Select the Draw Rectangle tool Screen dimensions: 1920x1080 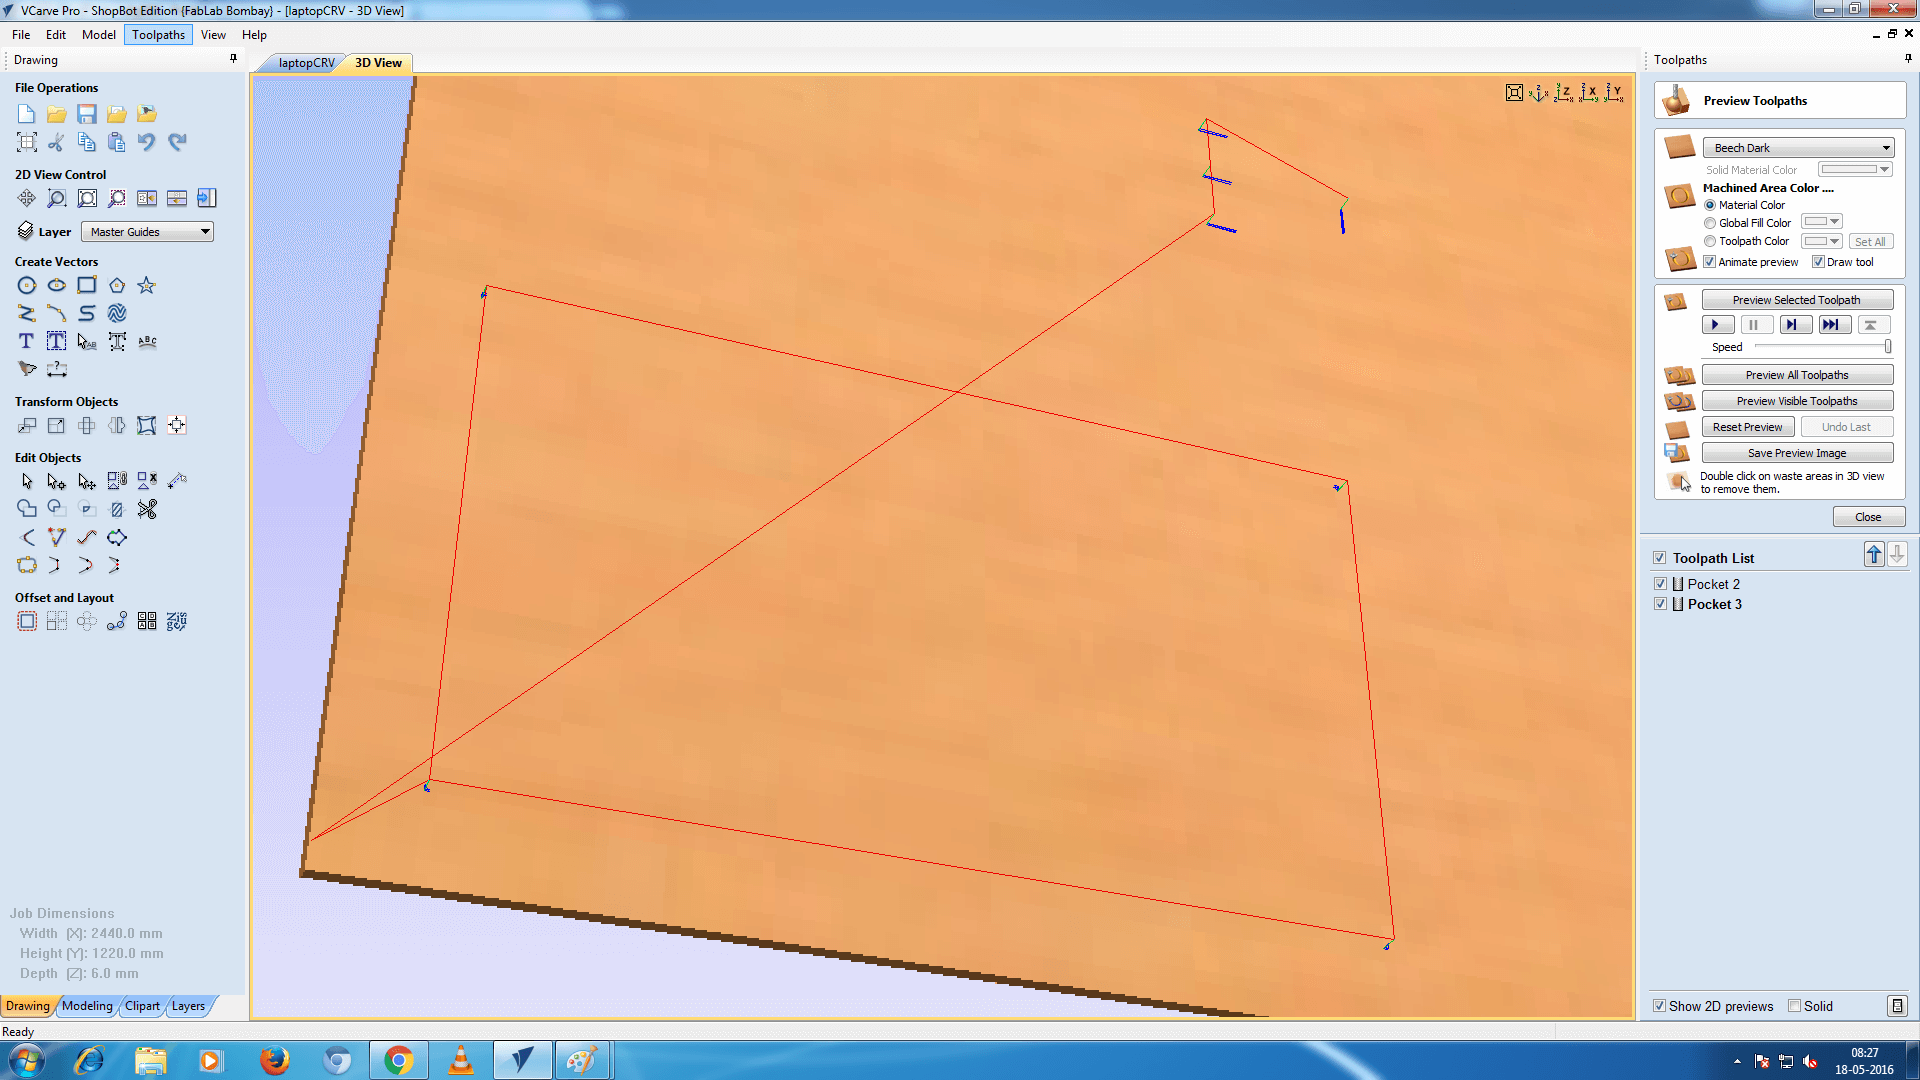click(x=87, y=286)
